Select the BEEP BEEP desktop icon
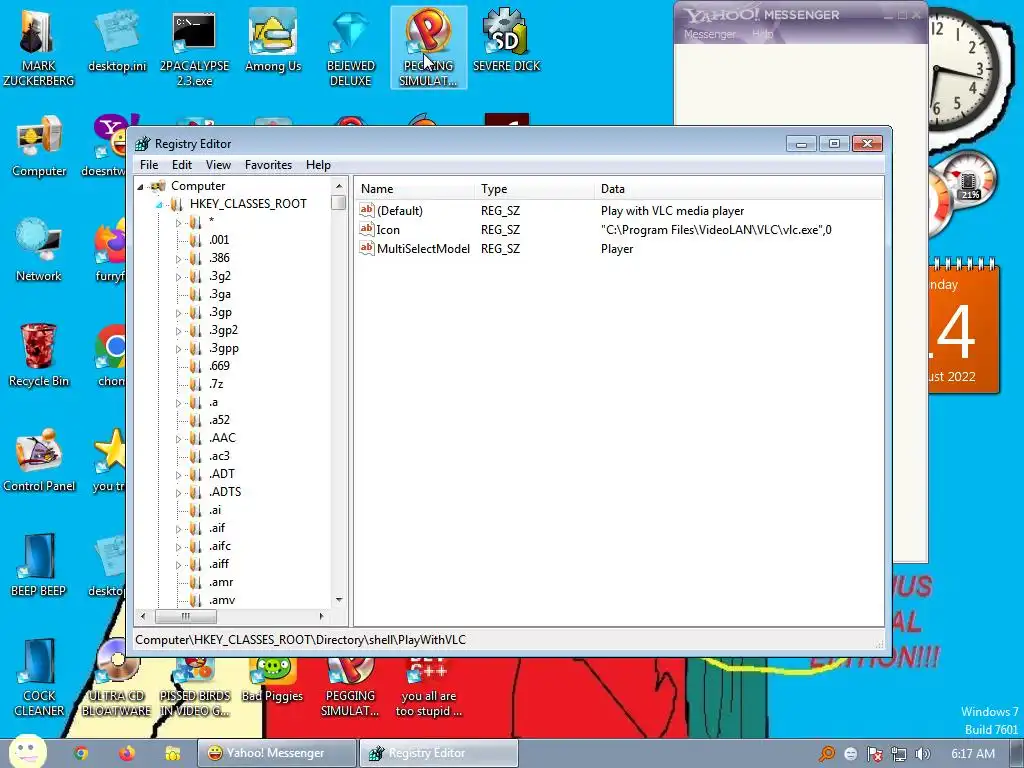This screenshot has height=768, width=1024. tap(39, 565)
